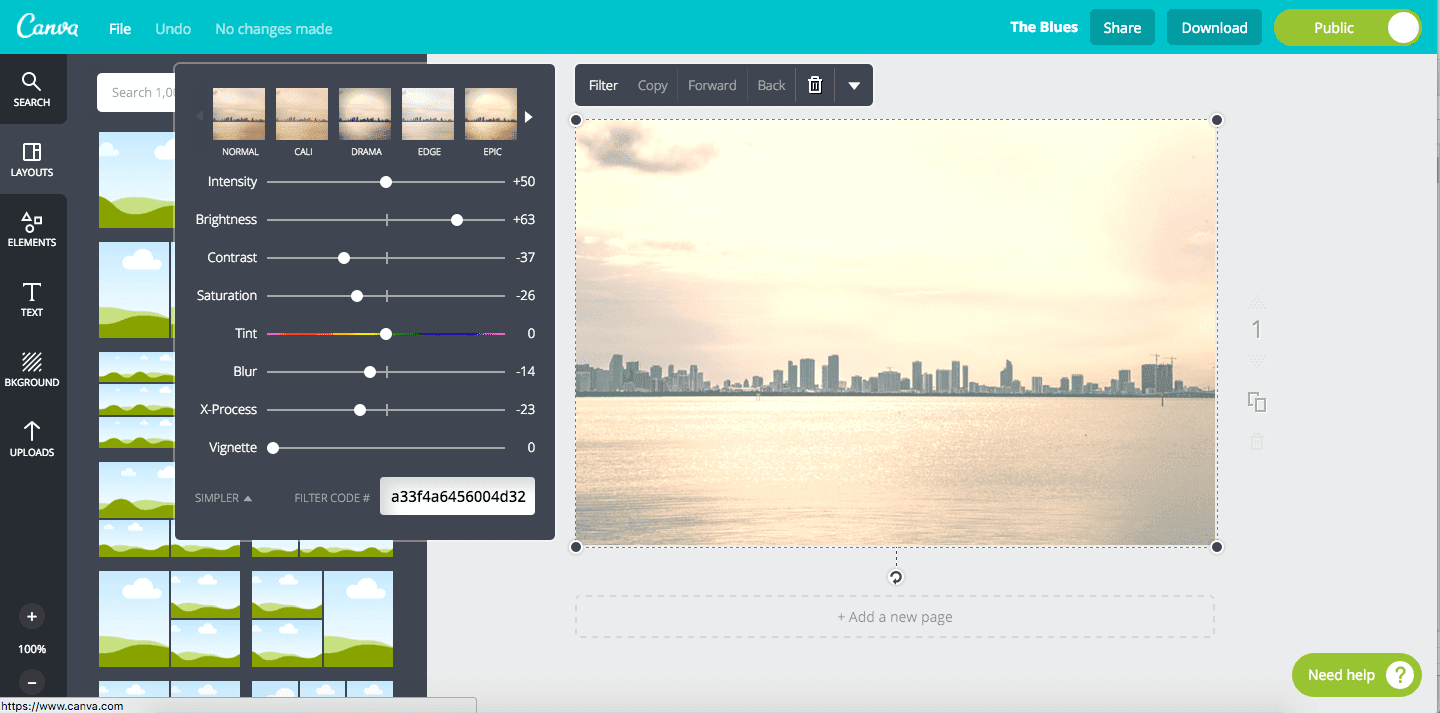Collapse the filter options via SIMPLER

(221, 496)
